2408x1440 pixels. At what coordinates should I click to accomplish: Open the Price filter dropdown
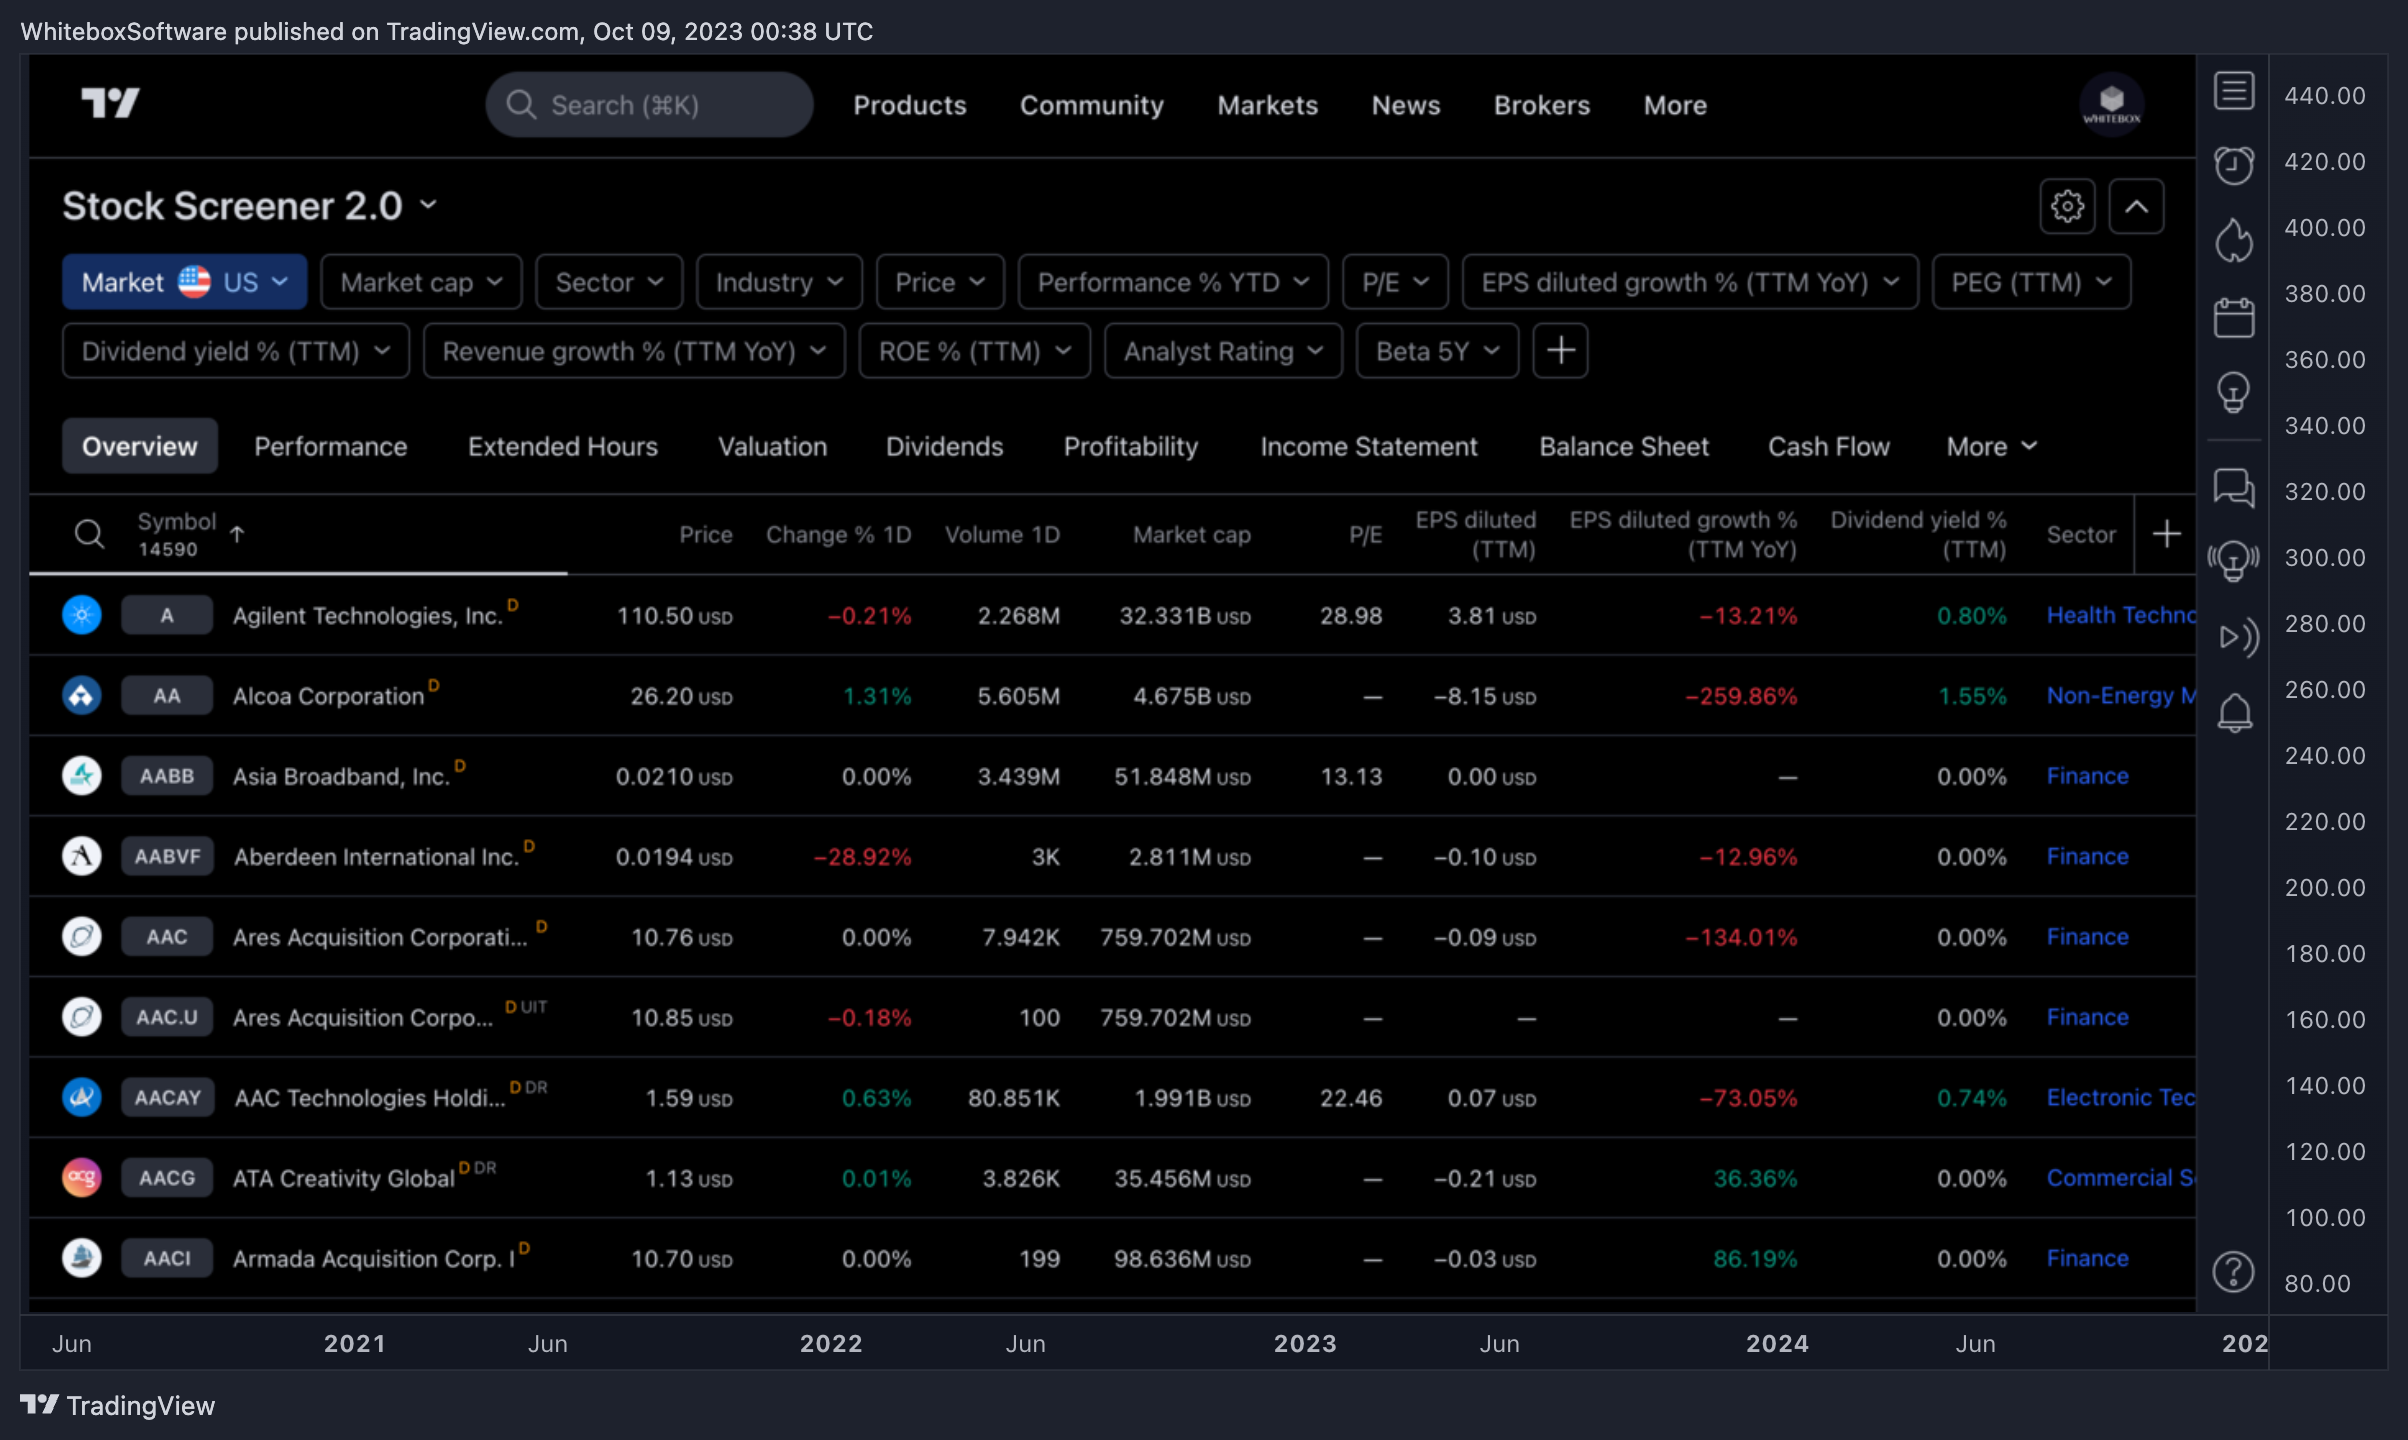pos(940,282)
